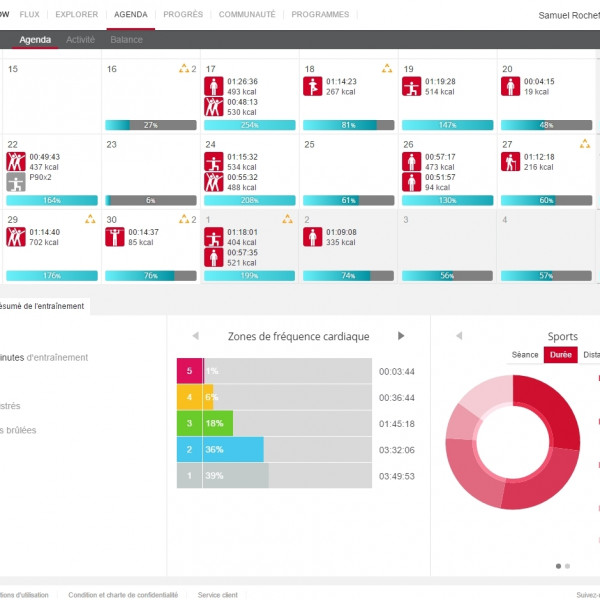Open the weightlifting icon on day 30

coord(114,237)
